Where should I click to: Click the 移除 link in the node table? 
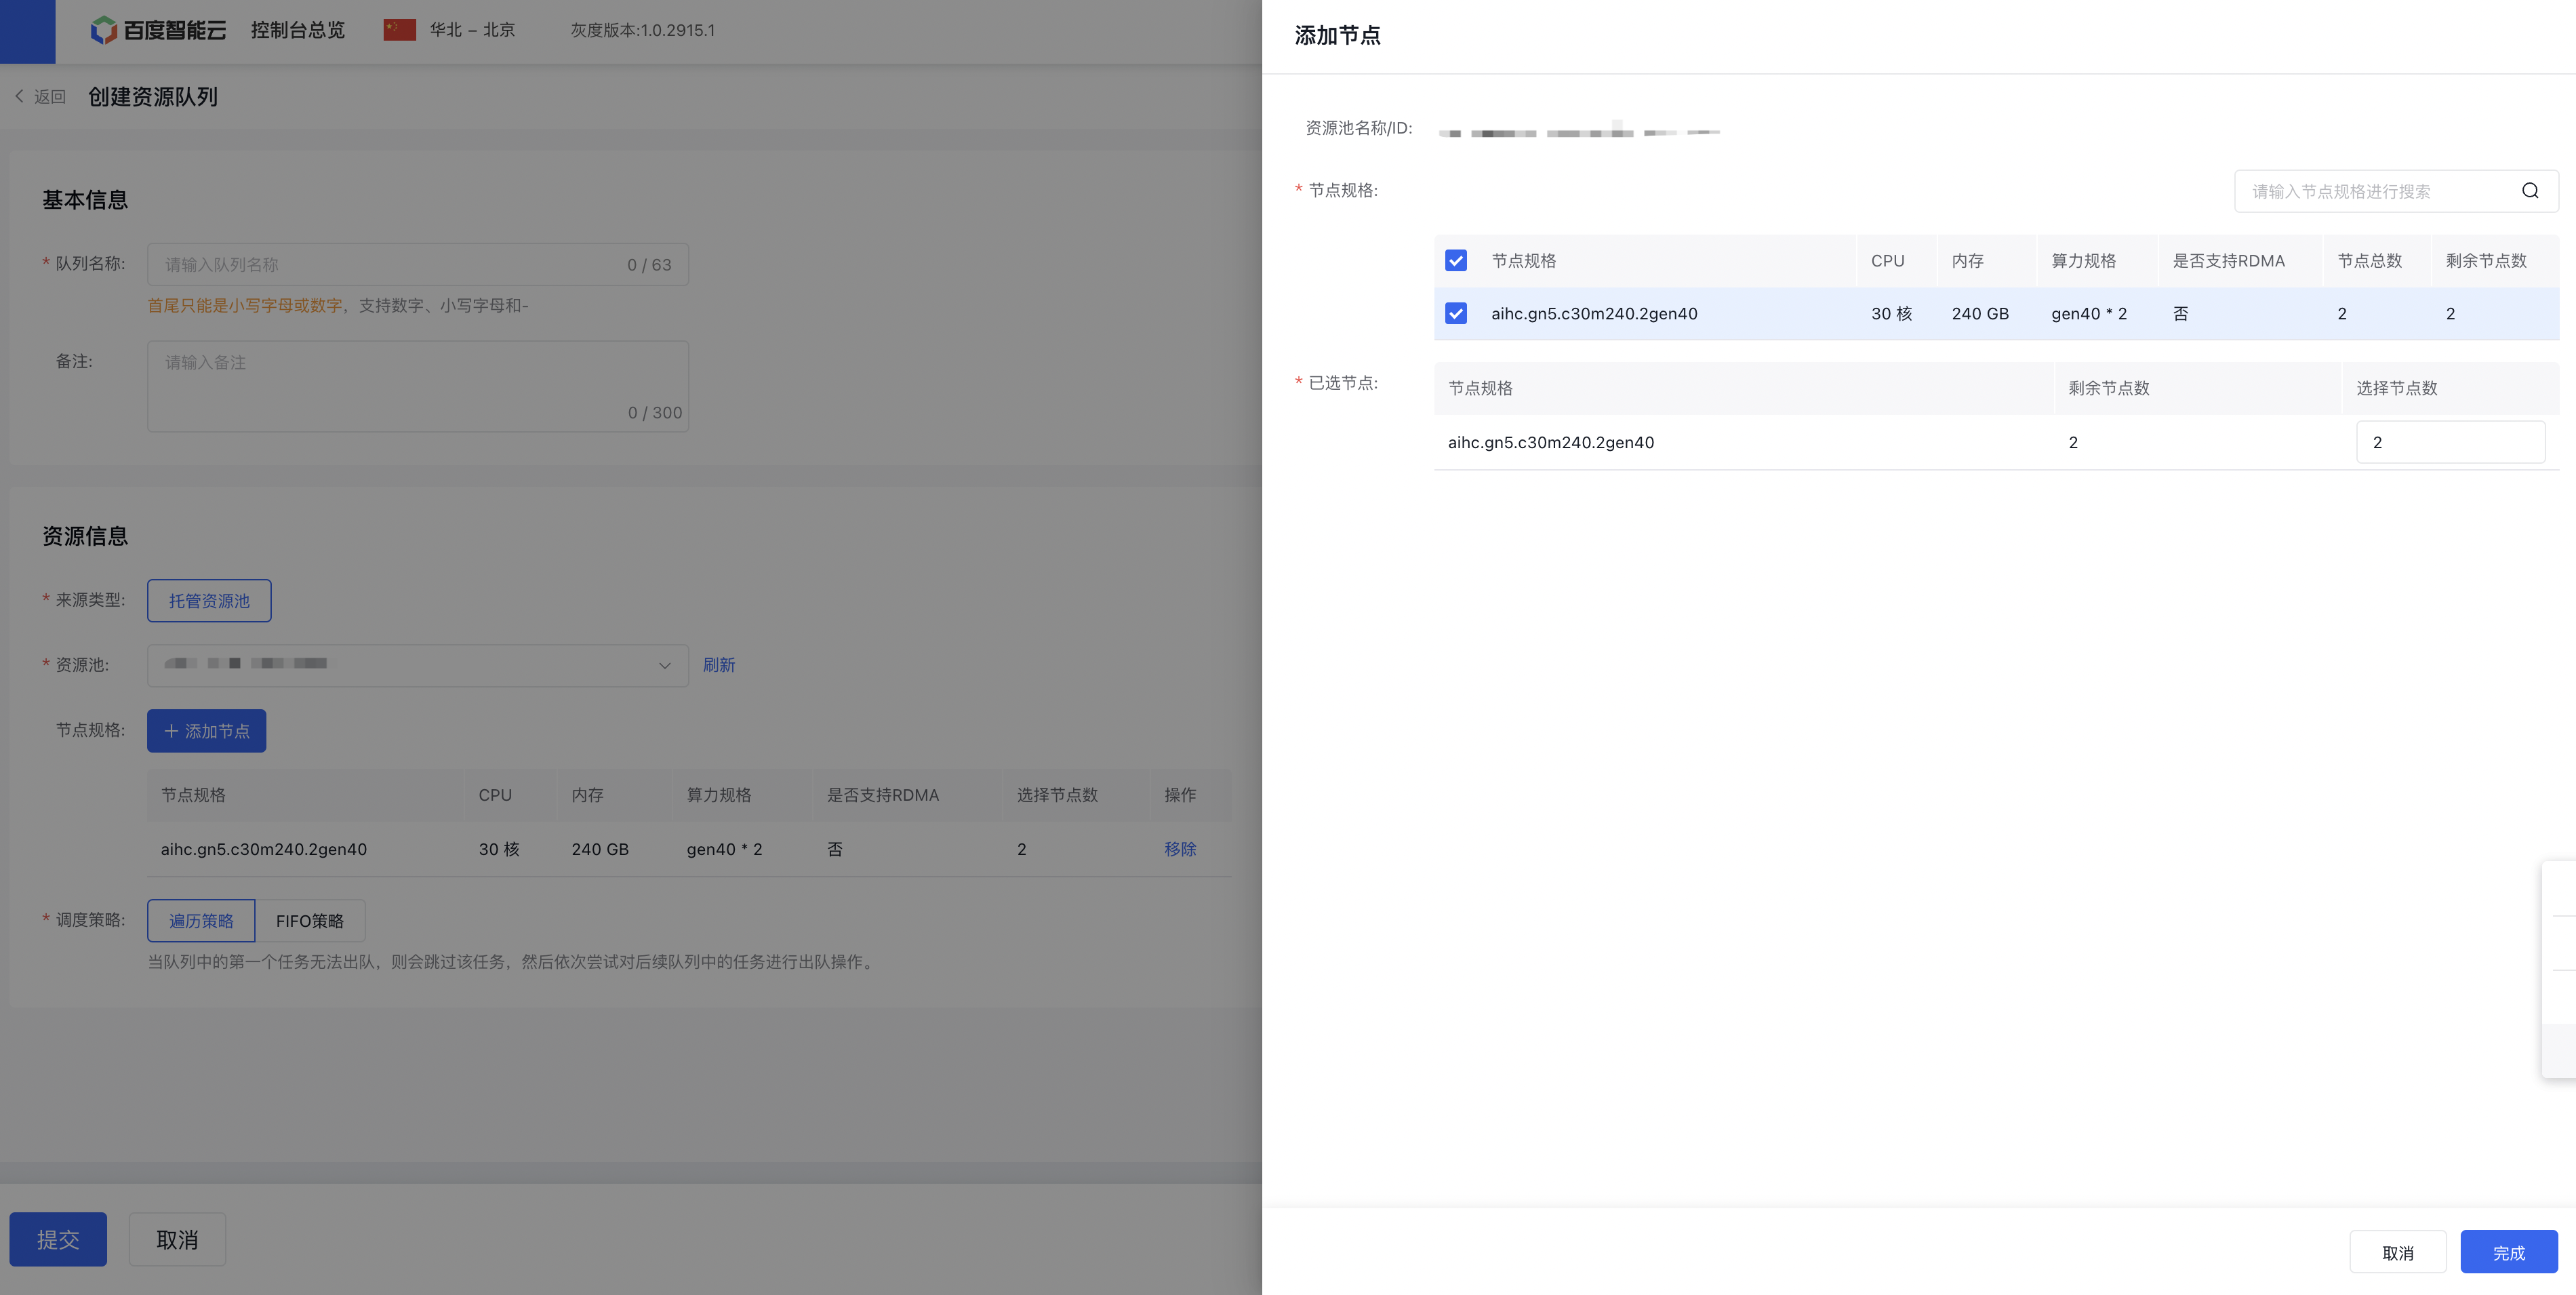[x=1180, y=849]
